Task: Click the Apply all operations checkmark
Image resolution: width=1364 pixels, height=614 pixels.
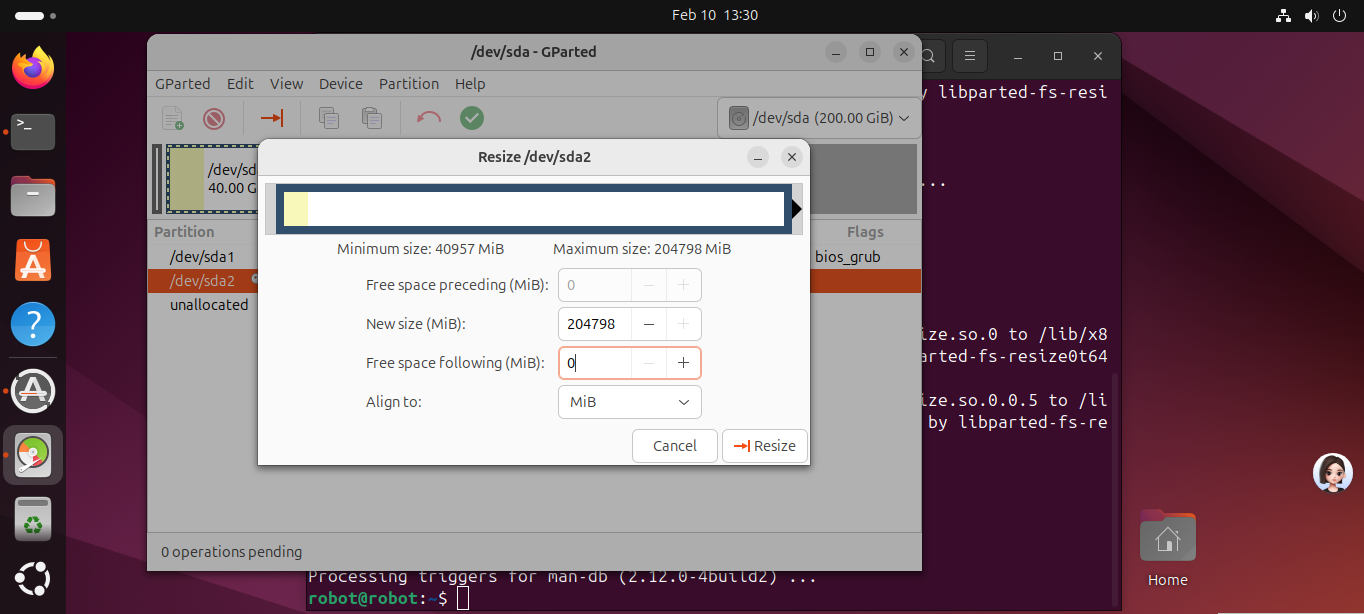Action: tap(472, 118)
